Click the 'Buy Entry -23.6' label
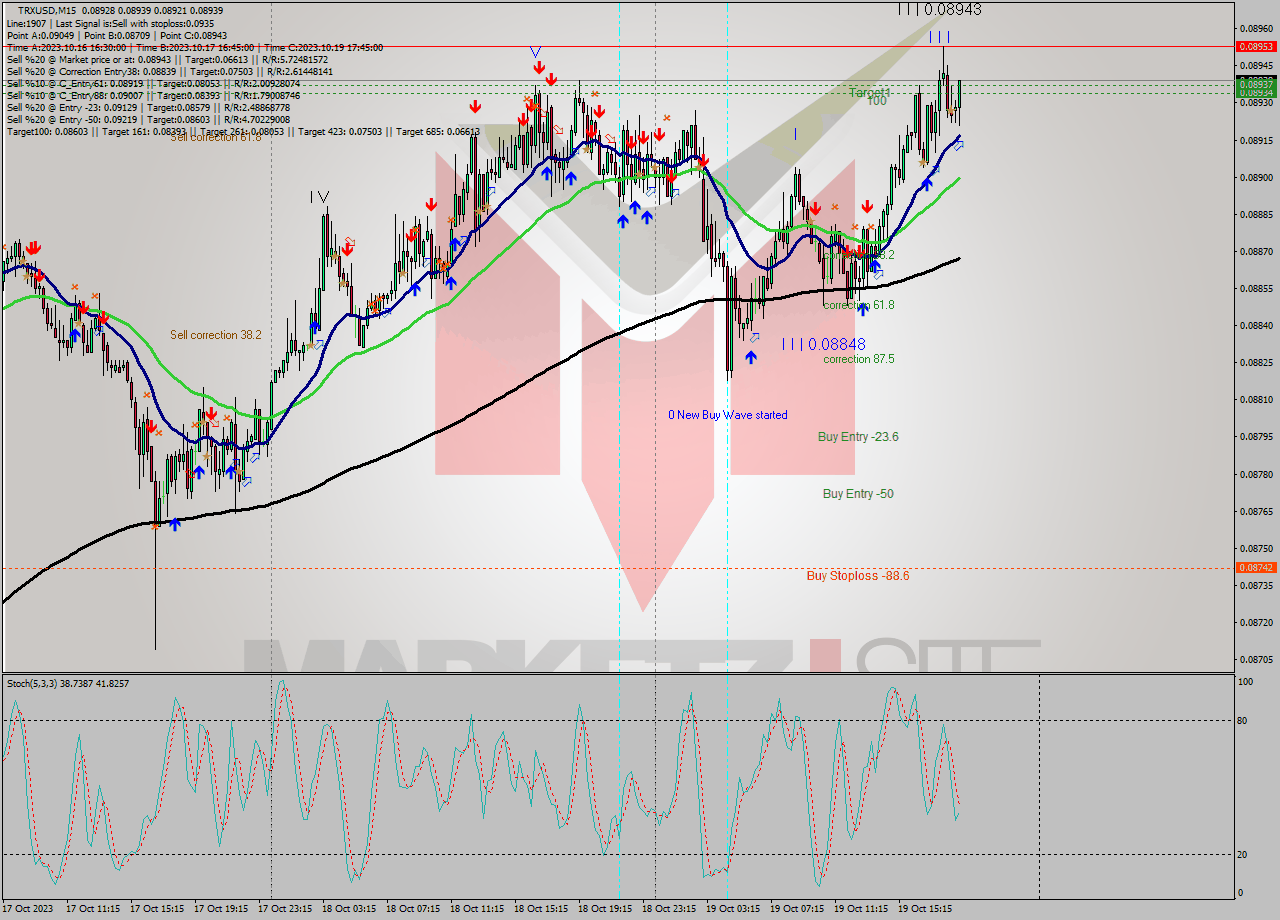 point(858,437)
